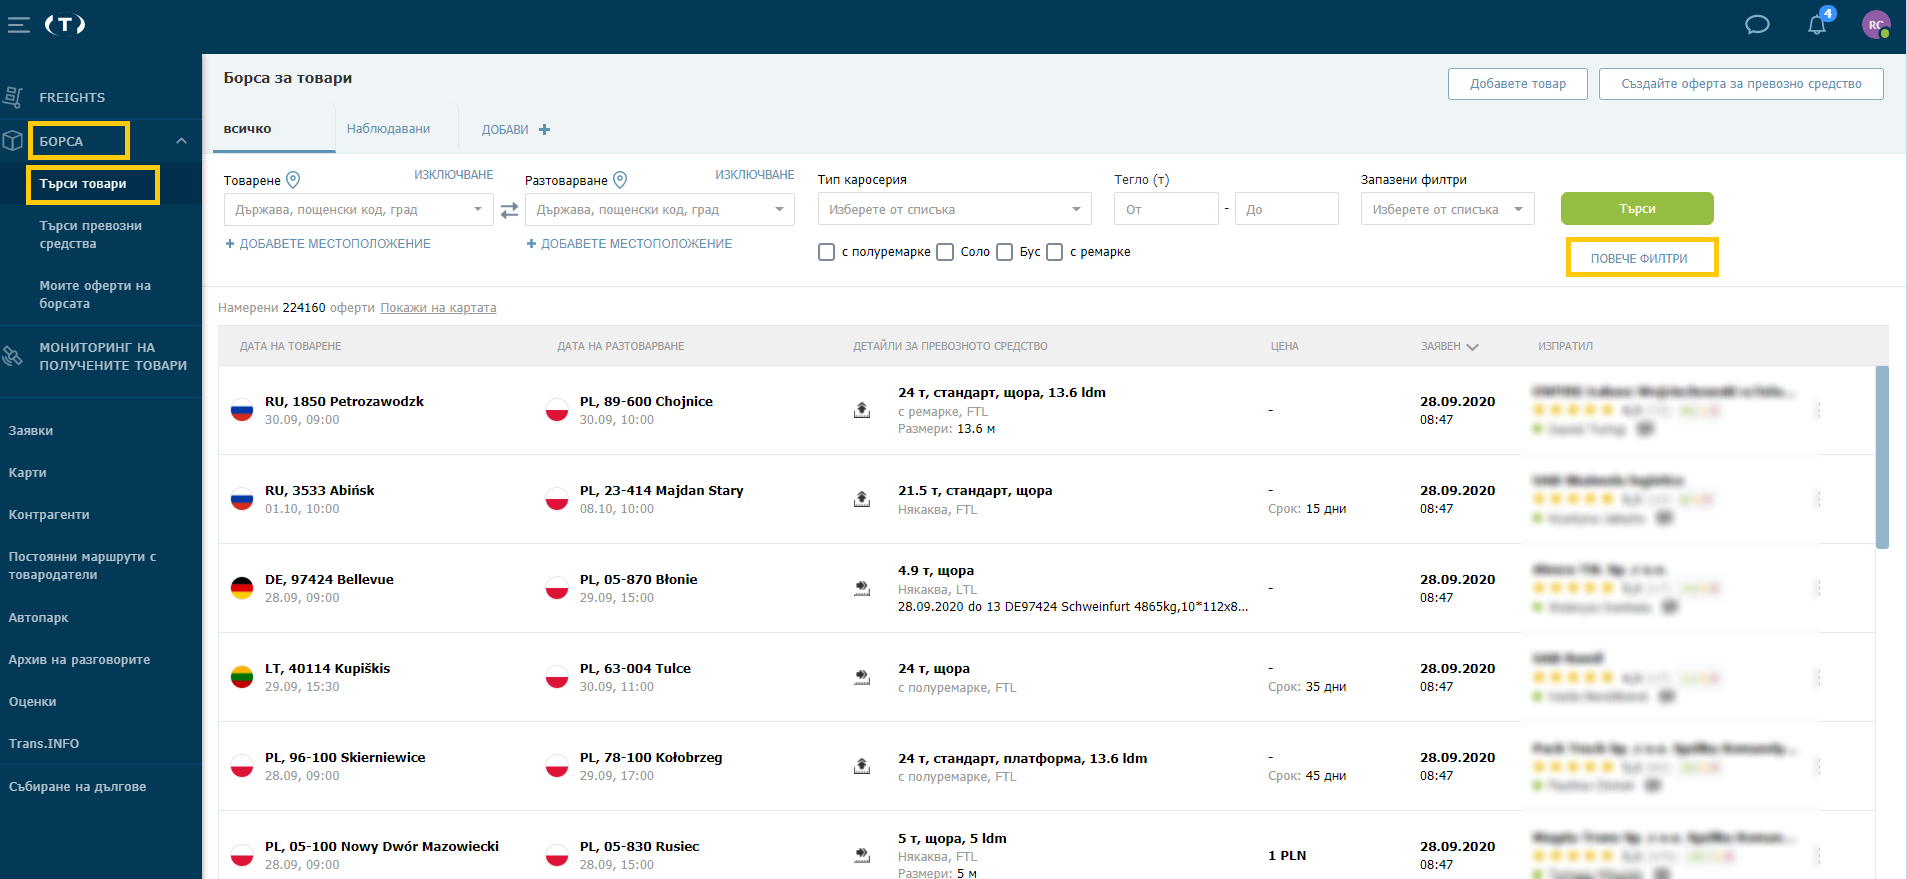Open the three-dot menu for Abińsk offer
Image resolution: width=1907 pixels, height=879 pixels.
coord(1818,499)
